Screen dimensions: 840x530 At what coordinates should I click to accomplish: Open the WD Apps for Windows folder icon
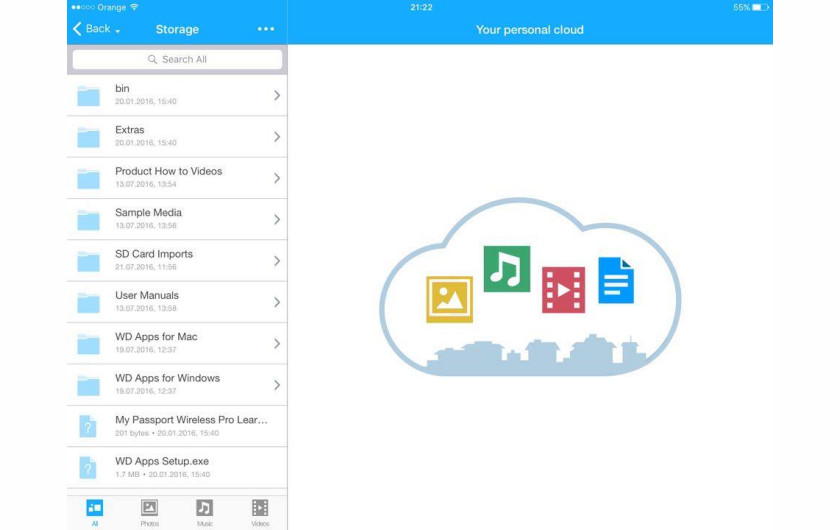click(x=88, y=385)
